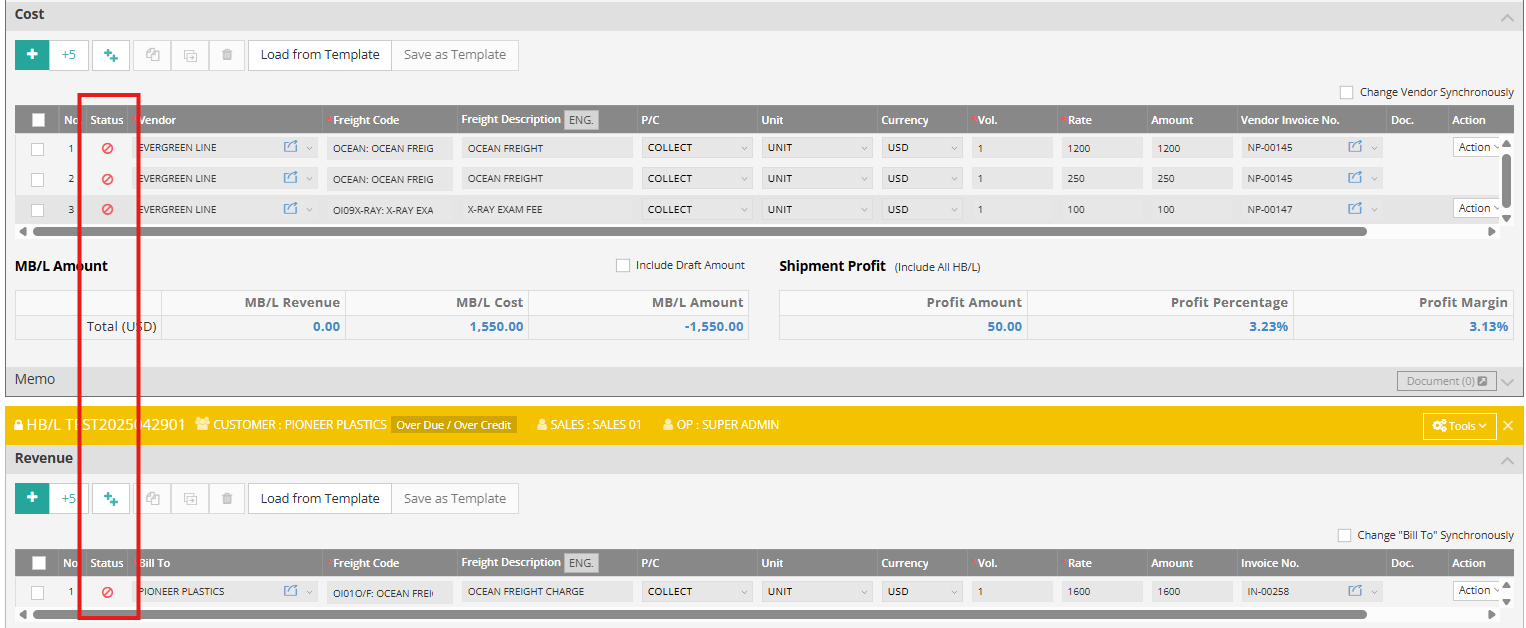The image size is (1526, 628).
Task: Click Document (0) button in Memo bar
Action: pos(1446,381)
